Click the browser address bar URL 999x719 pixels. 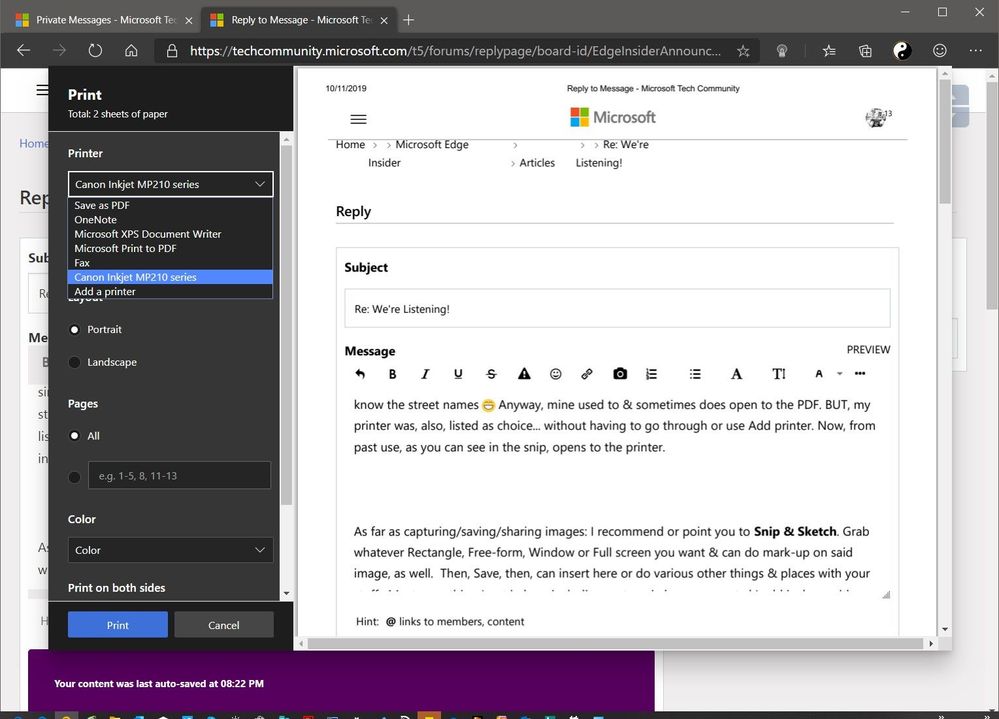pyautogui.click(x=455, y=51)
